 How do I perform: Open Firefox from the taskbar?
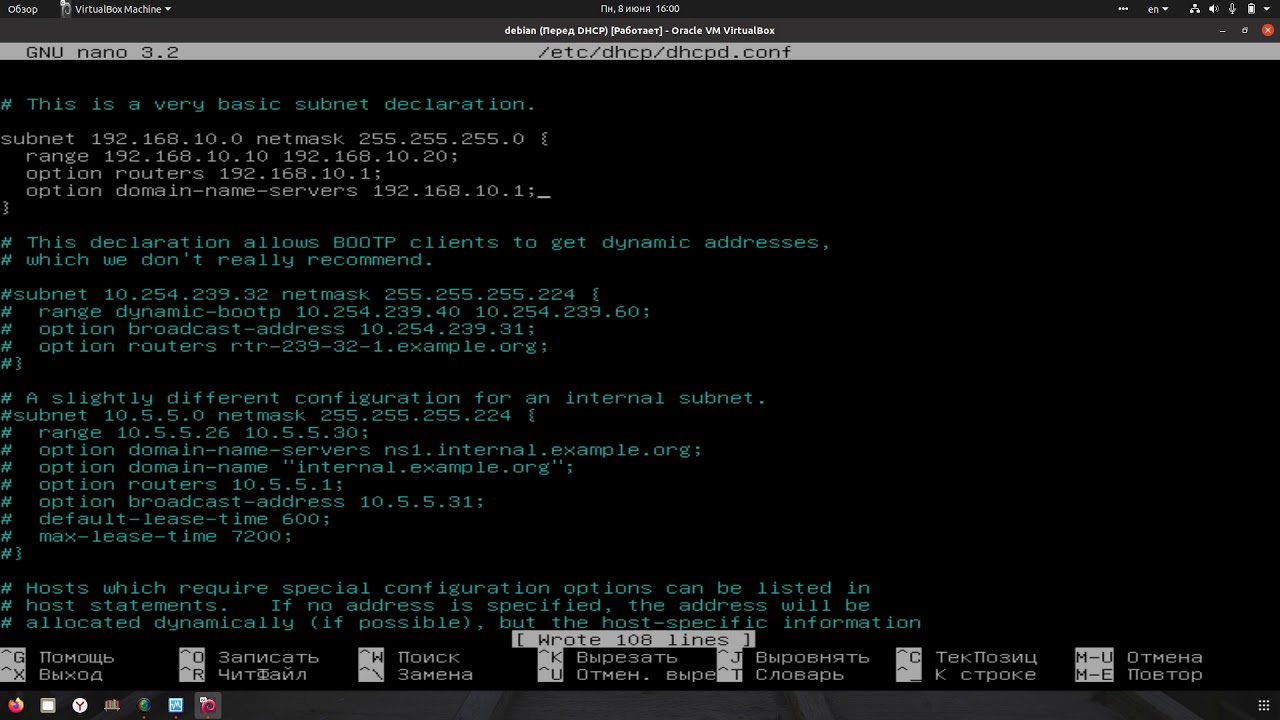15,705
